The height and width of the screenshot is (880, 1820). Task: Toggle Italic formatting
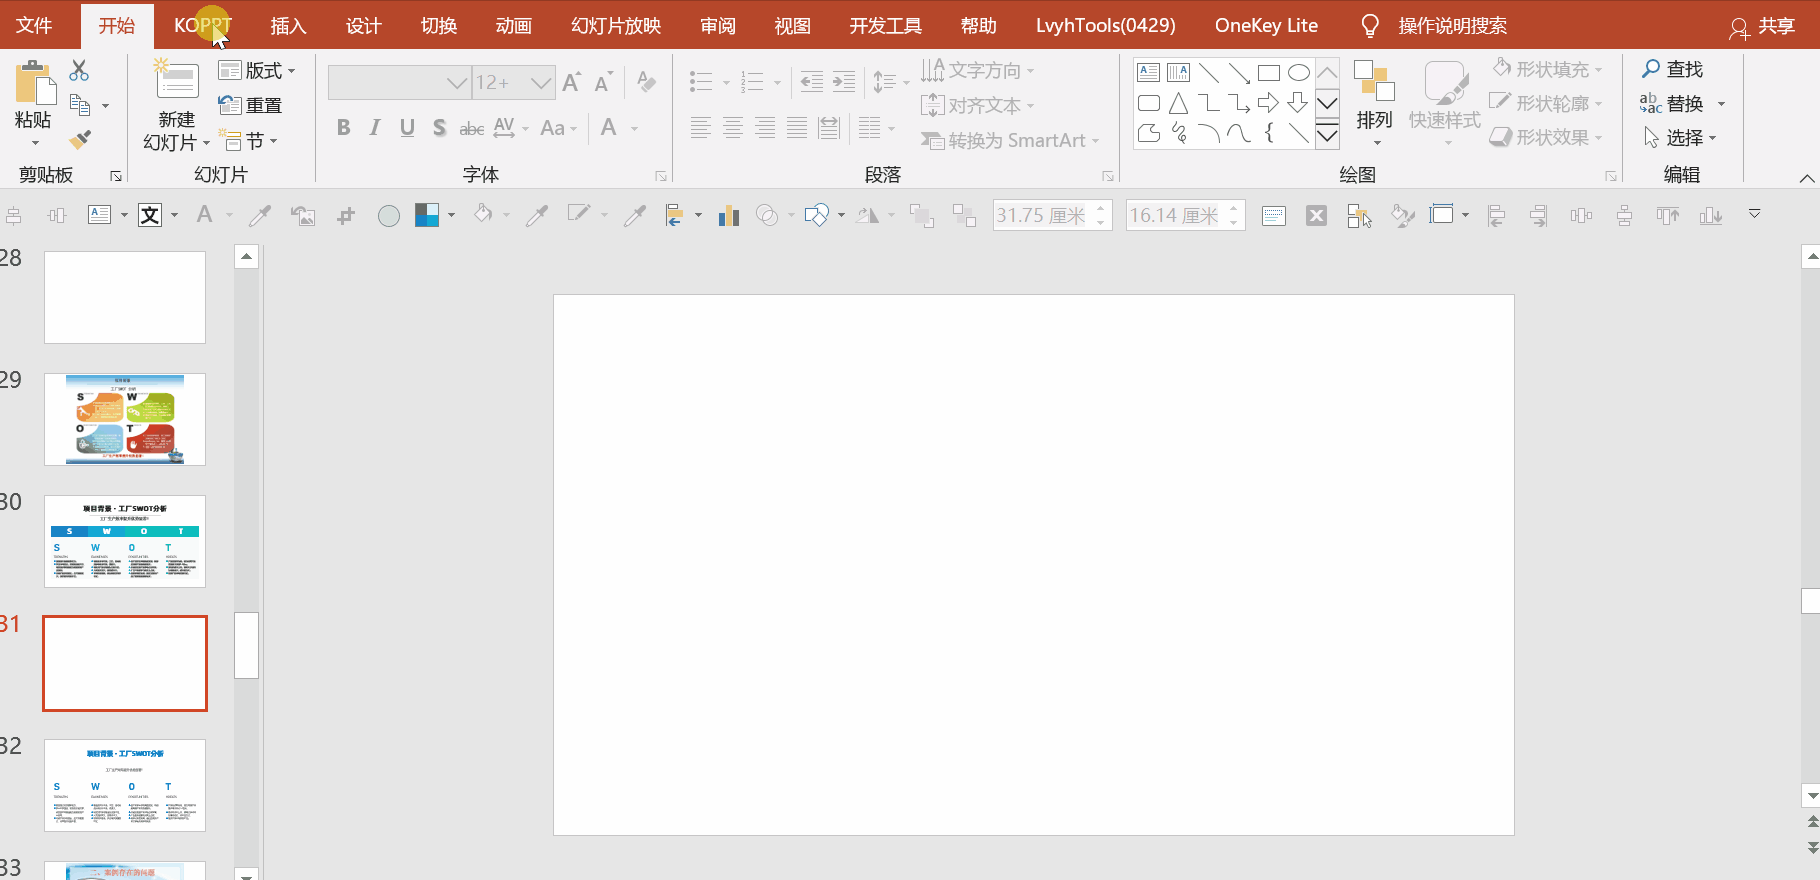point(375,128)
